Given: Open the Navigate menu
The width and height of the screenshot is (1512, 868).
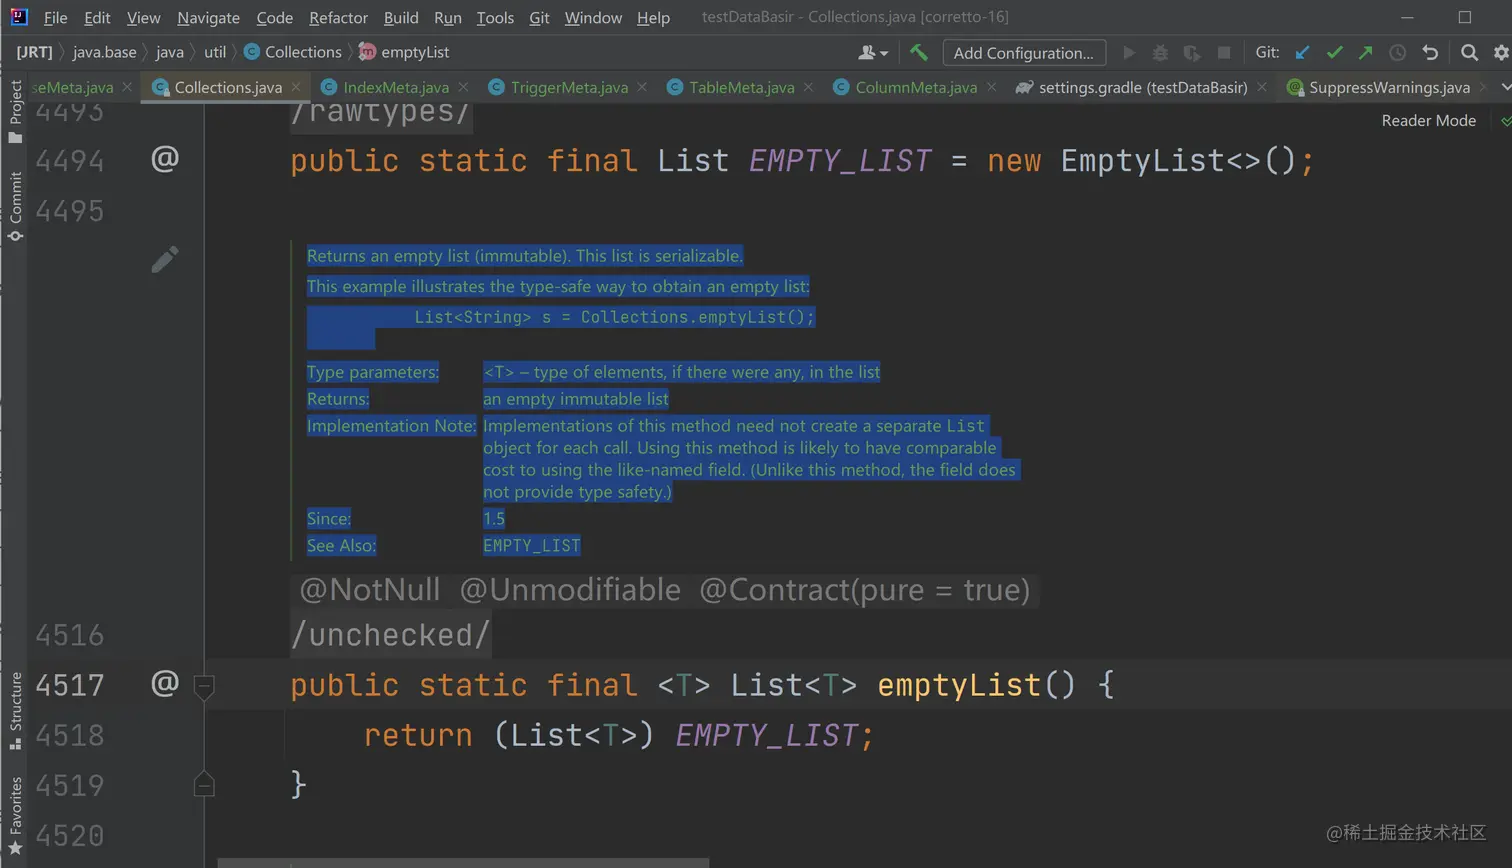Looking at the screenshot, I should [x=208, y=18].
